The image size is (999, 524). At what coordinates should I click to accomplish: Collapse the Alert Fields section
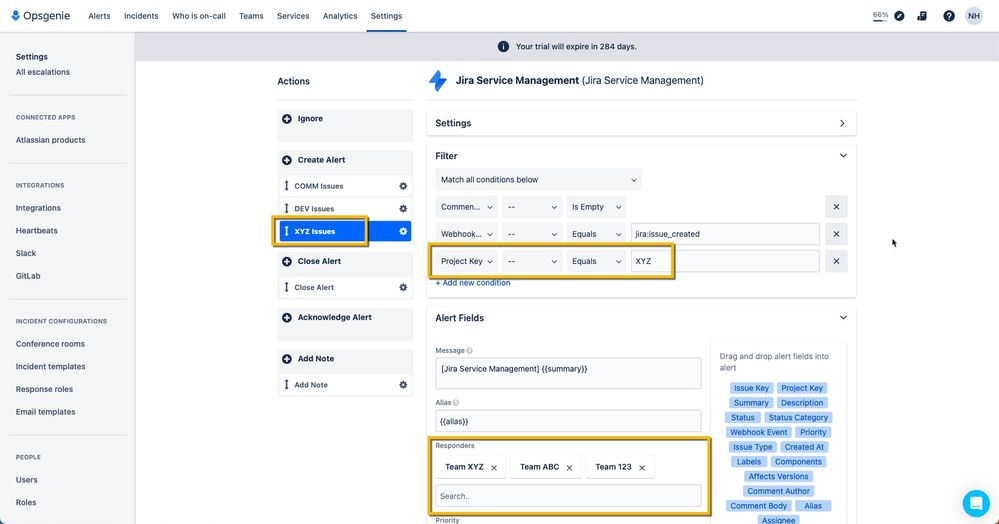pos(843,317)
